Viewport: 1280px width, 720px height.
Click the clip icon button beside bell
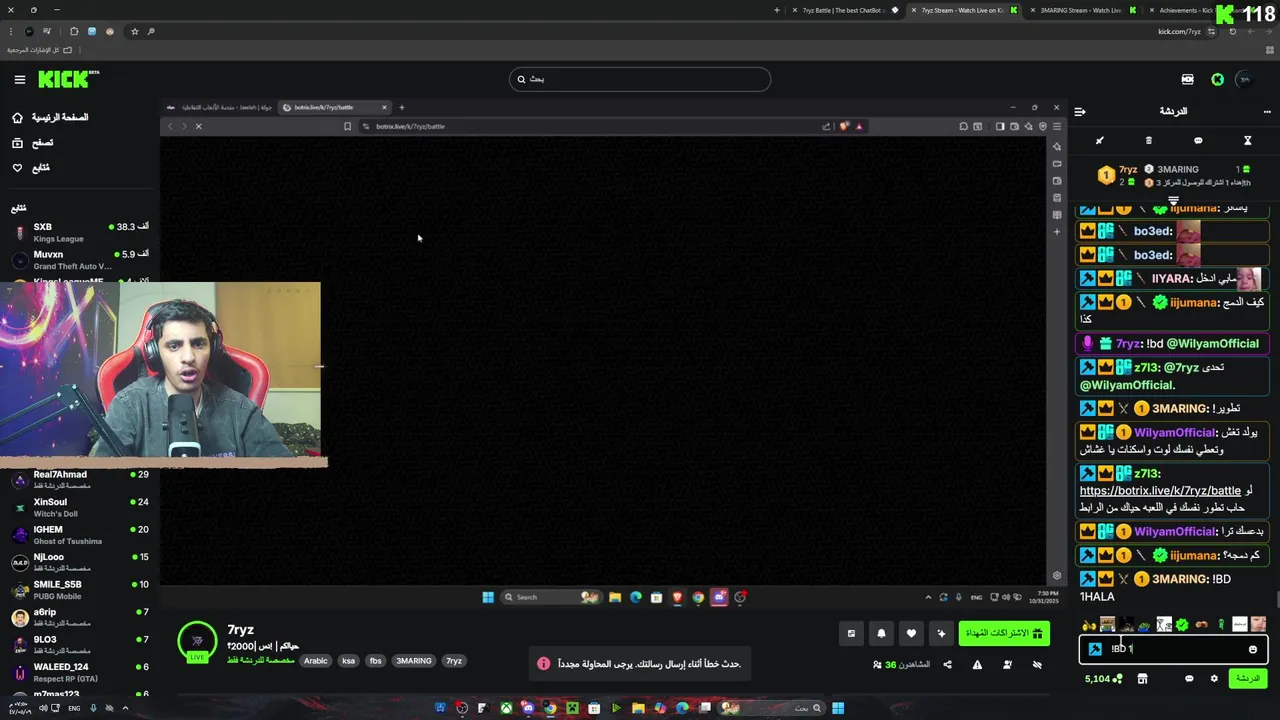click(851, 633)
